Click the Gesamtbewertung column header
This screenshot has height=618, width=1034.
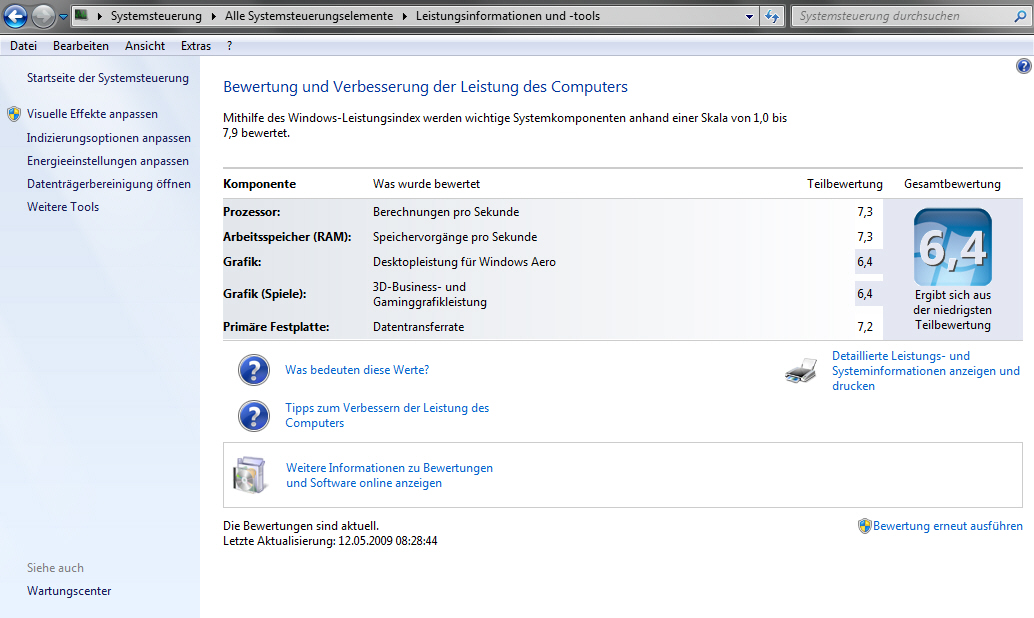(952, 184)
